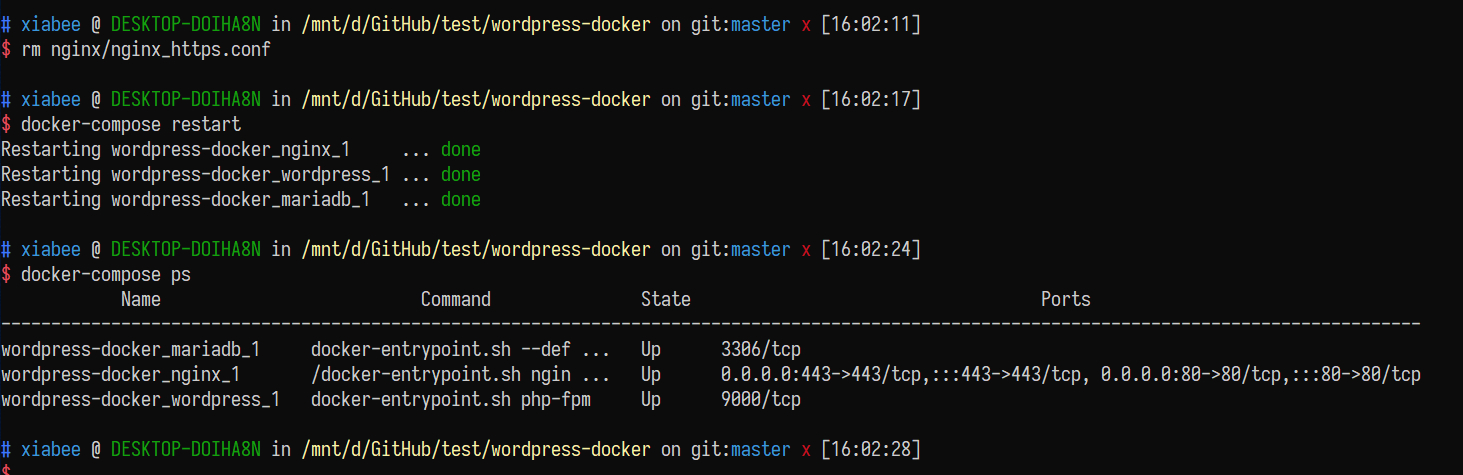Click the nginx port mapping 0.0.0.0:443->443/tcp
This screenshot has width=1463, height=475.
[x=821, y=375]
